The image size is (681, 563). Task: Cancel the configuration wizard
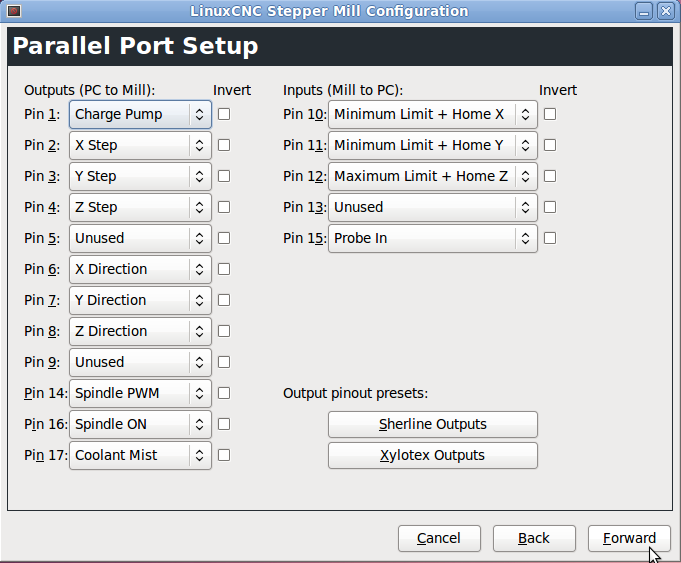pos(439,538)
